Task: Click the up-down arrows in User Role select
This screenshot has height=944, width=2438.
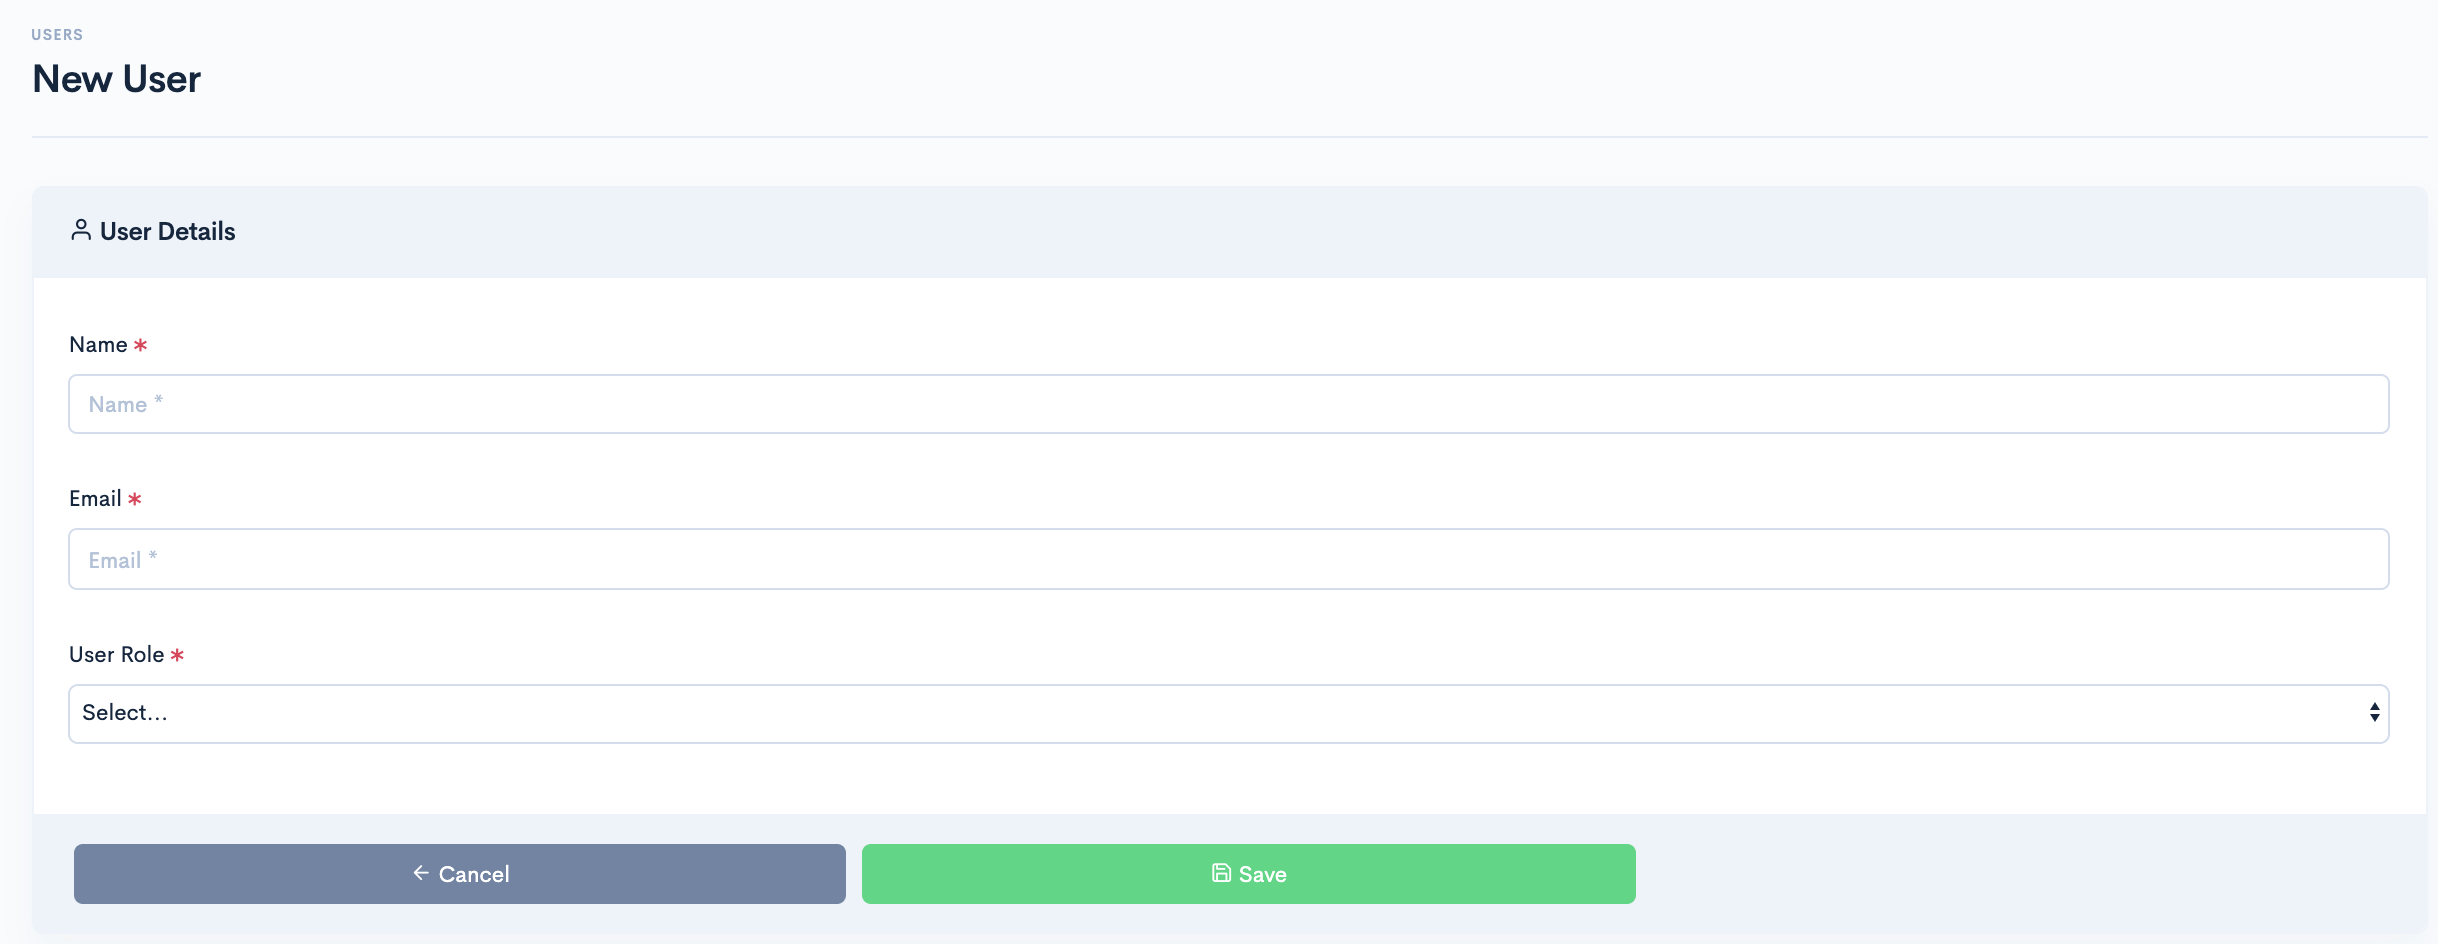Action: (2374, 712)
